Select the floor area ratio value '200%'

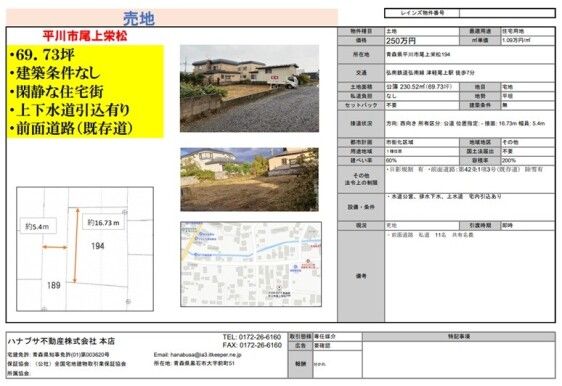pyautogui.click(x=509, y=161)
